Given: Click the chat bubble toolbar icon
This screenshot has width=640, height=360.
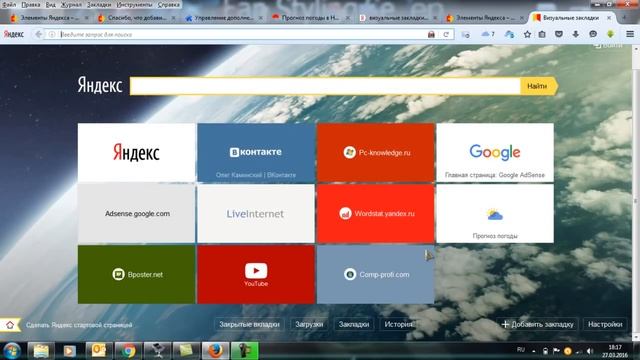Looking at the screenshot, I should tap(593, 34).
